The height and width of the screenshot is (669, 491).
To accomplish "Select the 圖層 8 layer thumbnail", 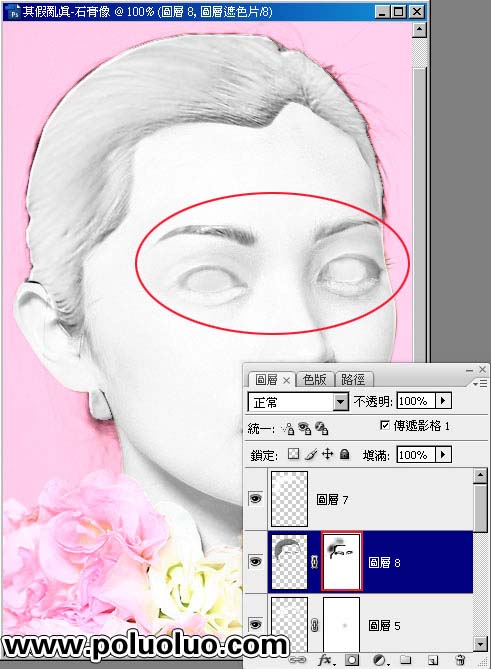I will (289, 561).
